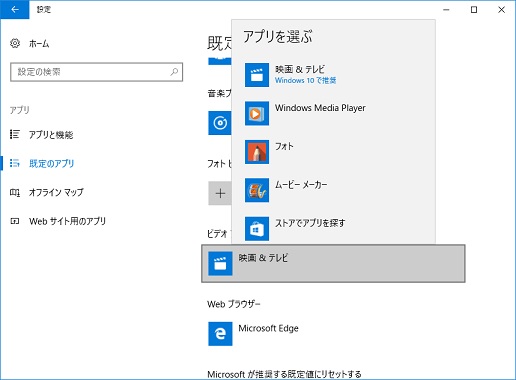Click the plus button to choose a photo viewer
Screen dimensions: 516x380
(220, 193)
